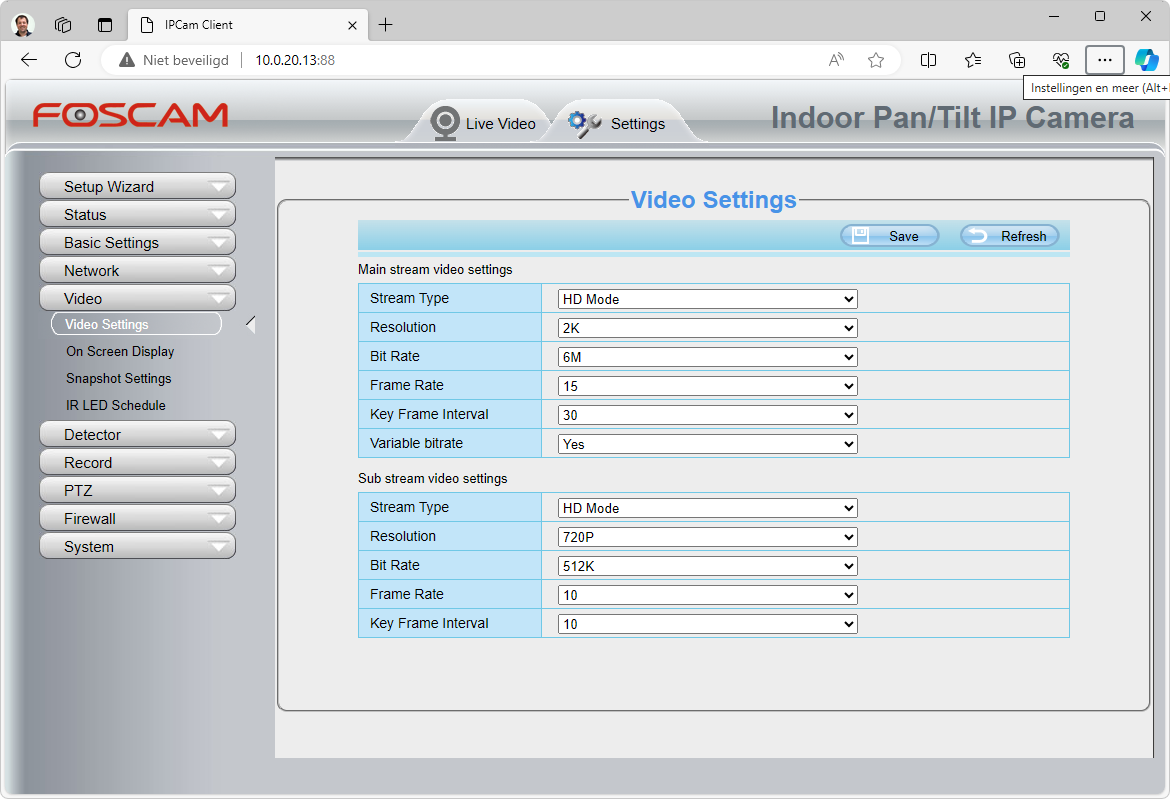Screen dimensions: 1170x799
Task: Open a new browser tab
Action: [x=386, y=25]
